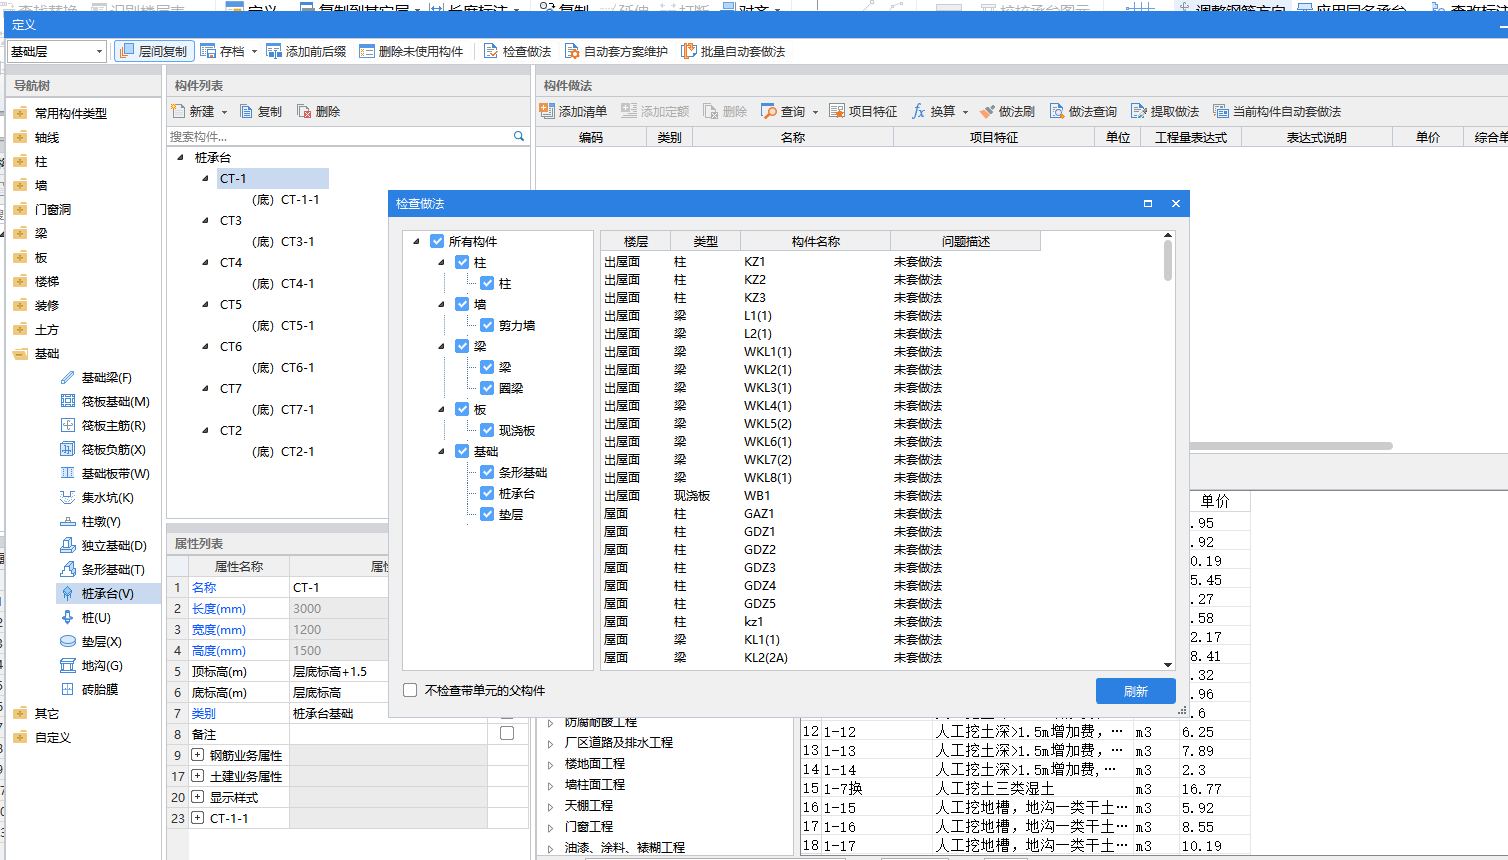1508x860 pixels.
Task: Open 门窗洞 category in navigation tree
Action: click(52, 209)
